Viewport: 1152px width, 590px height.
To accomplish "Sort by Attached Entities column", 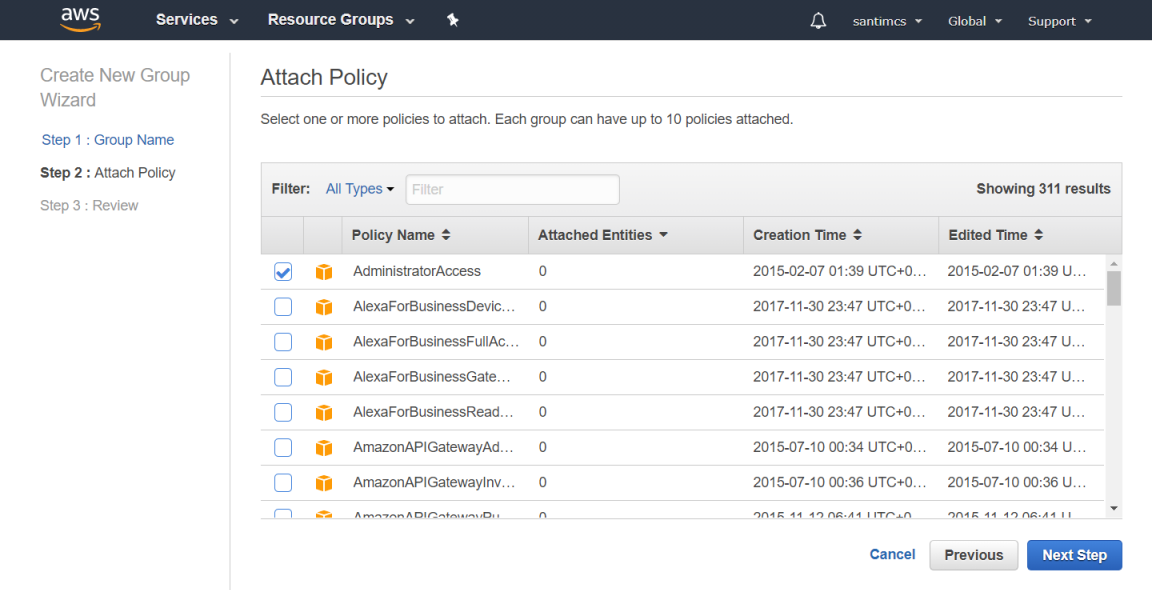I will (602, 235).
